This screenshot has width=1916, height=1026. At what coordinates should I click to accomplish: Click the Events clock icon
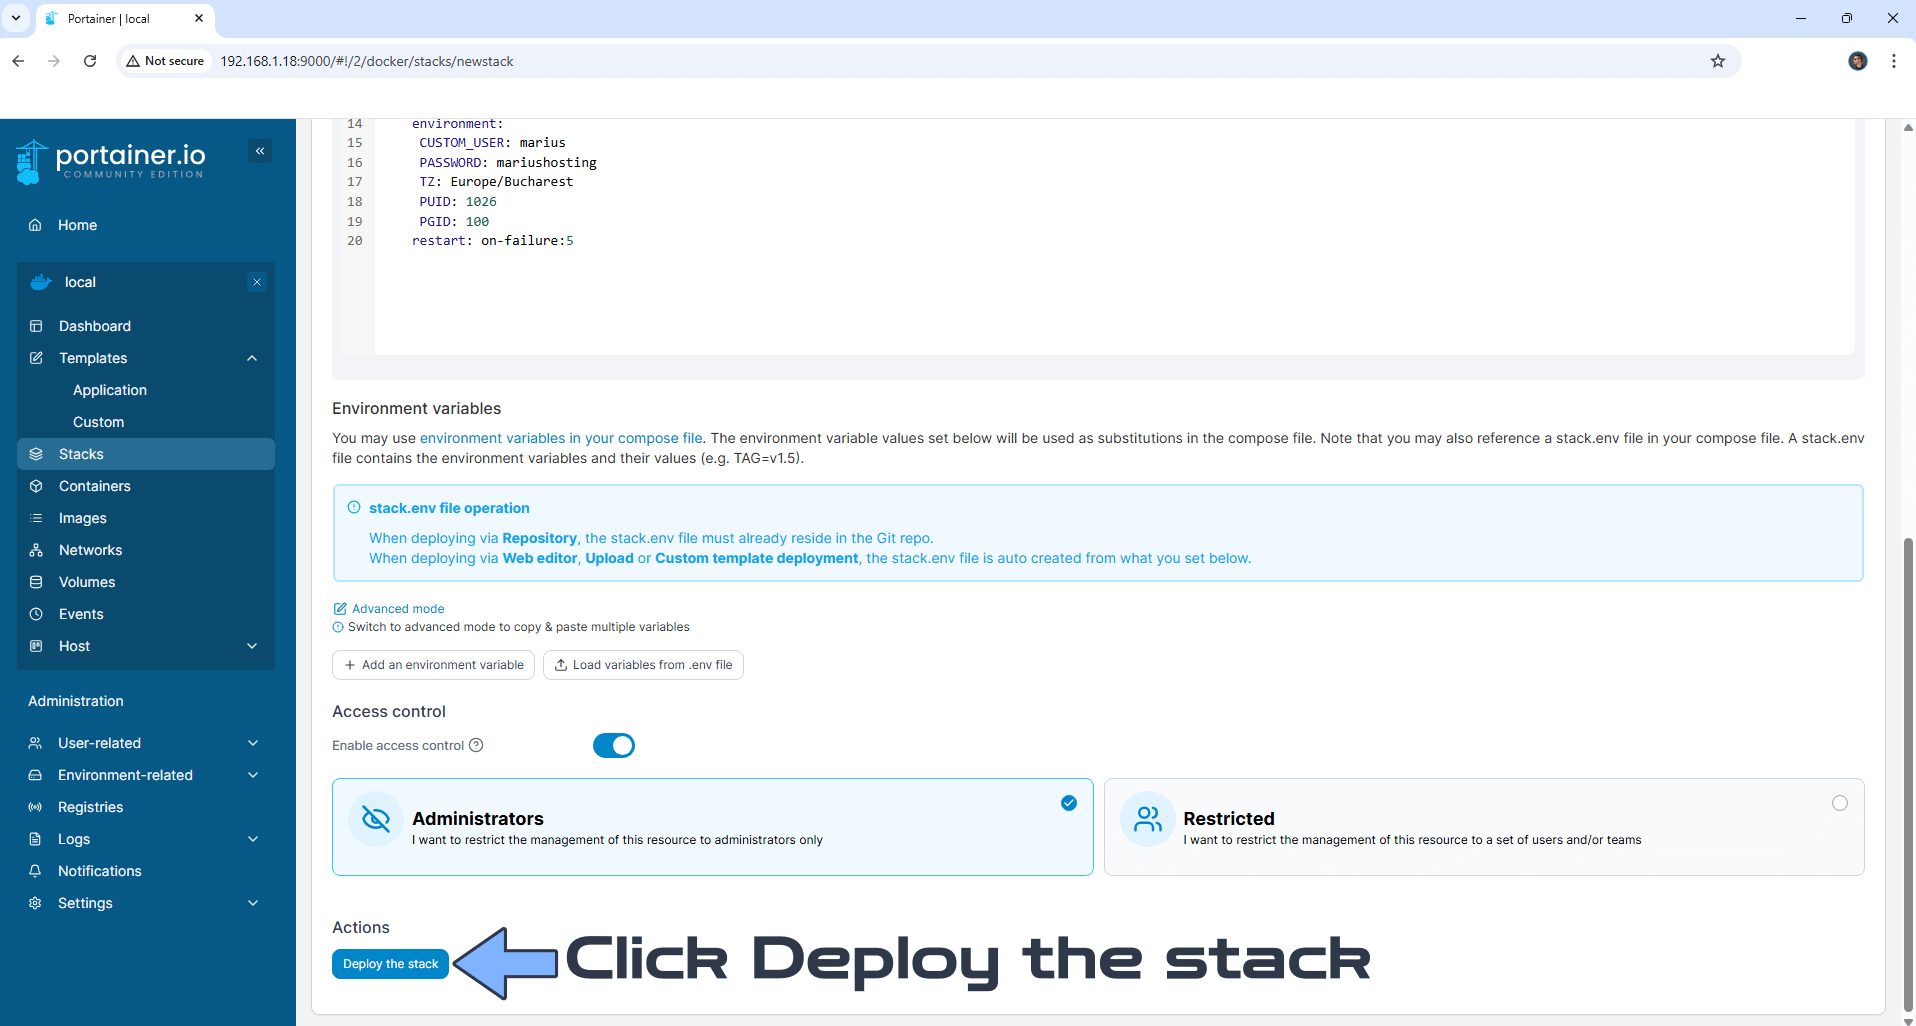(x=36, y=614)
